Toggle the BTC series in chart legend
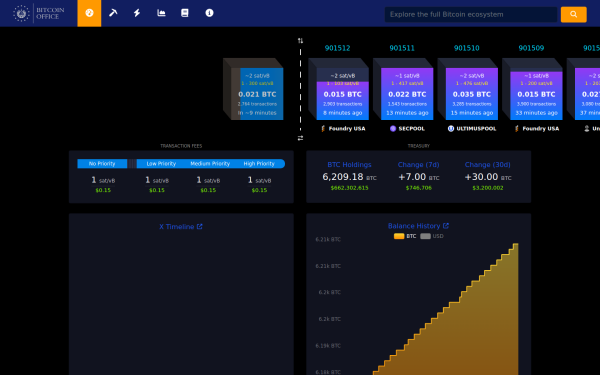This screenshot has height=375, width=600. click(405, 236)
